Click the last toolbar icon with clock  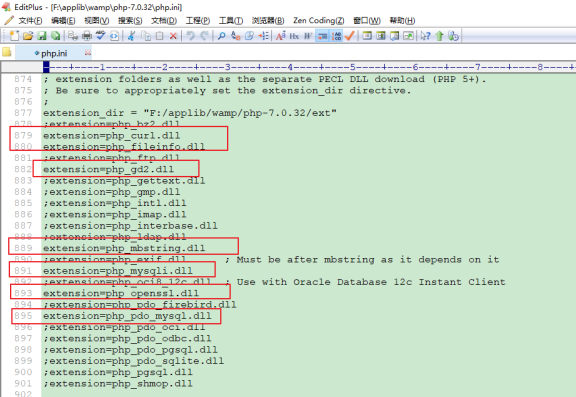coord(453,36)
